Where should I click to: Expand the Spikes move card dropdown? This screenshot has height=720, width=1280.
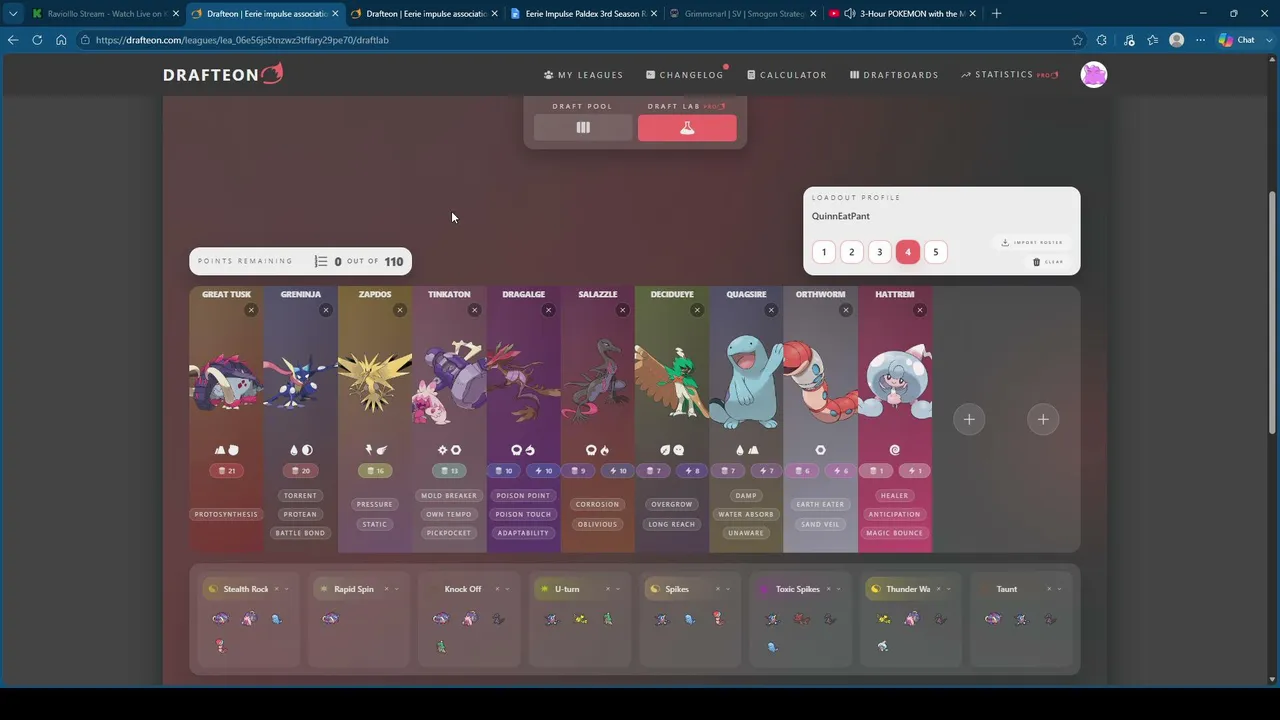pyautogui.click(x=728, y=589)
